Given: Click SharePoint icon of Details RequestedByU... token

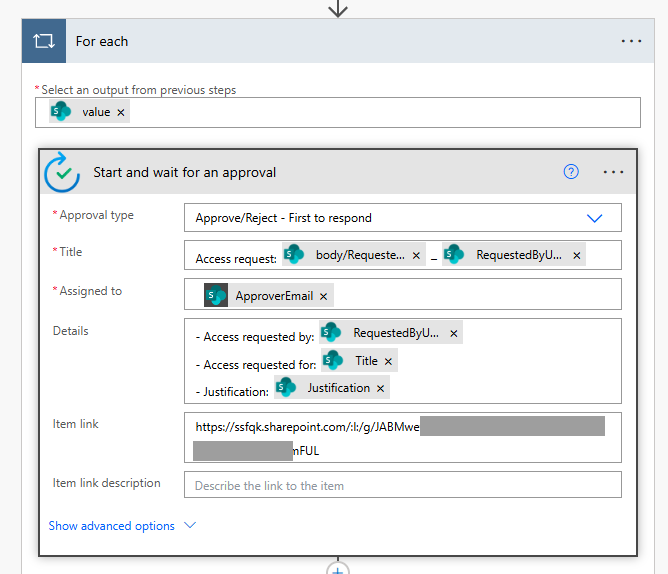Looking at the screenshot, I should 331,332.
